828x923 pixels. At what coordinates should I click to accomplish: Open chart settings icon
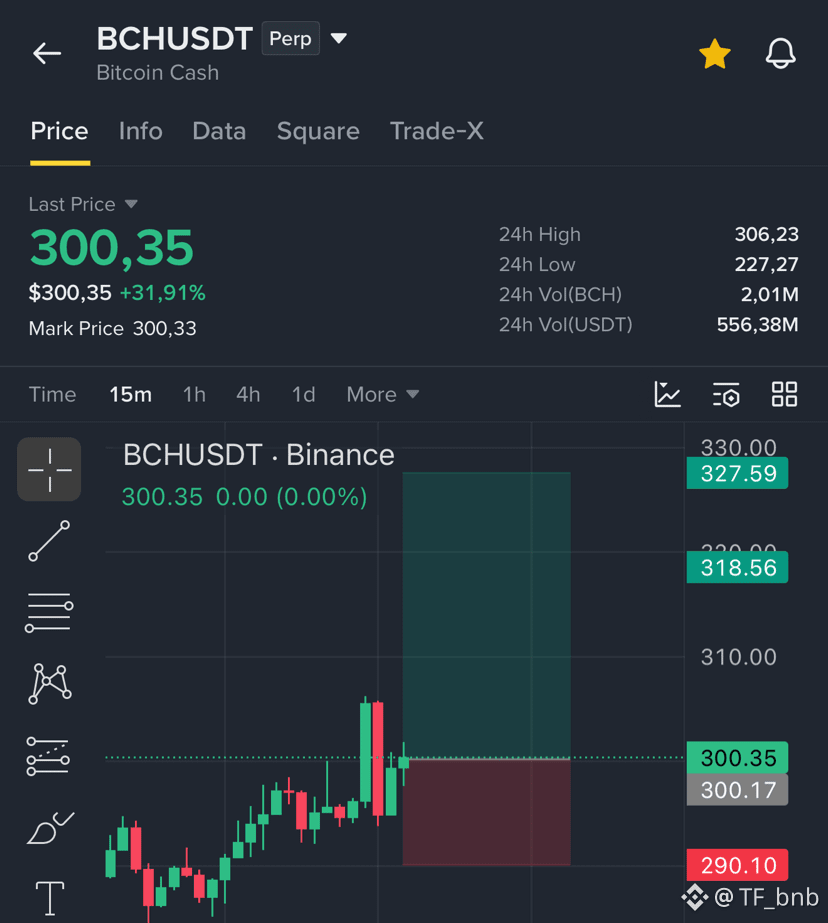click(726, 394)
